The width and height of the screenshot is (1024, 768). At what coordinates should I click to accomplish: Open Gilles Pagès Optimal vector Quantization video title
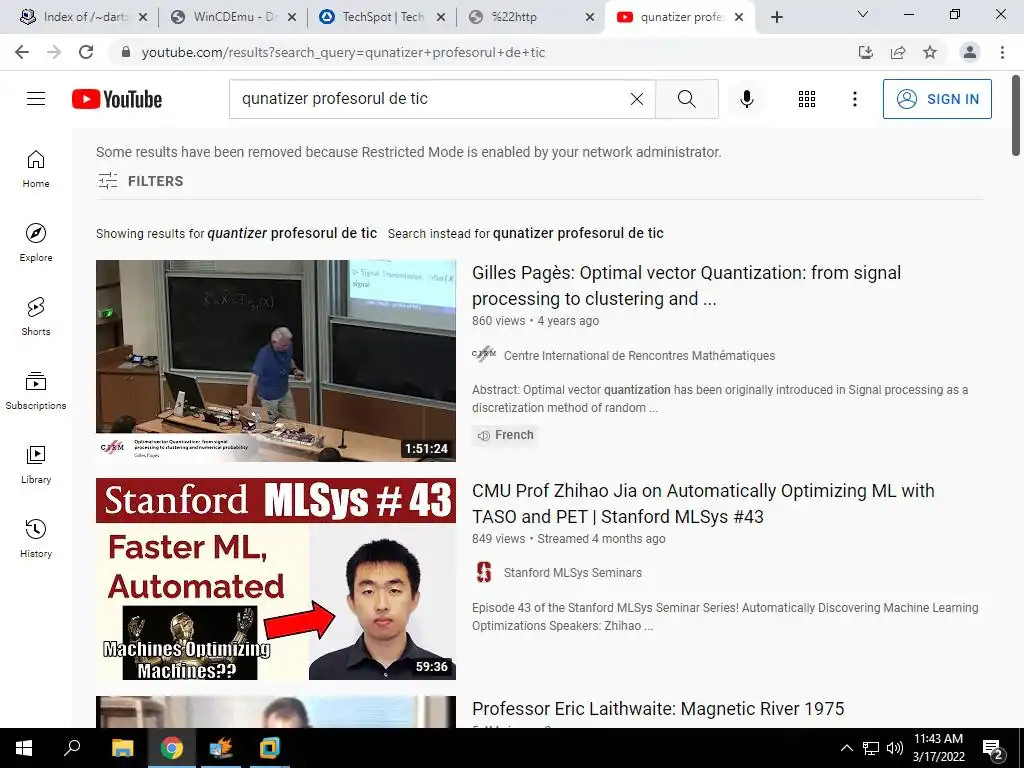(686, 285)
